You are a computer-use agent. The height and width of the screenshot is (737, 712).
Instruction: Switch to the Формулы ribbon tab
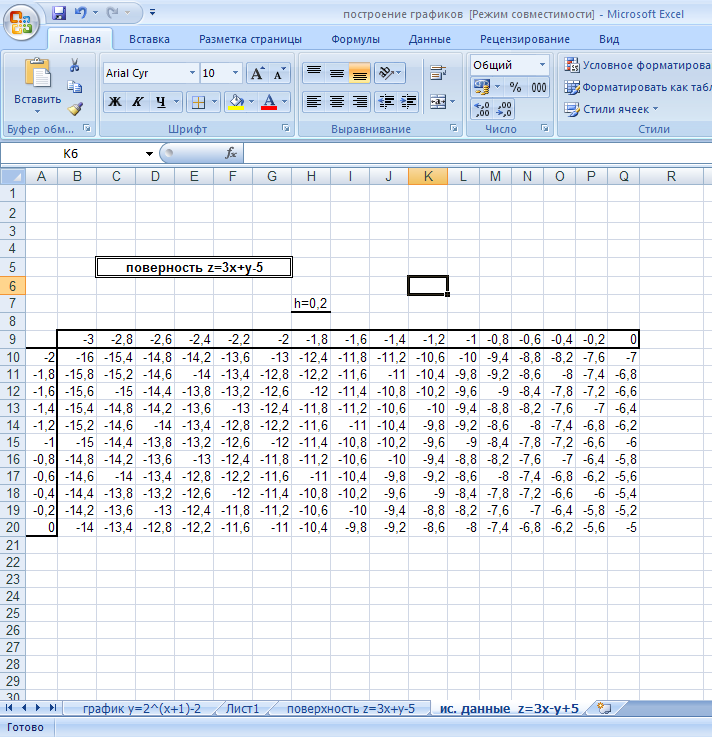coord(355,39)
